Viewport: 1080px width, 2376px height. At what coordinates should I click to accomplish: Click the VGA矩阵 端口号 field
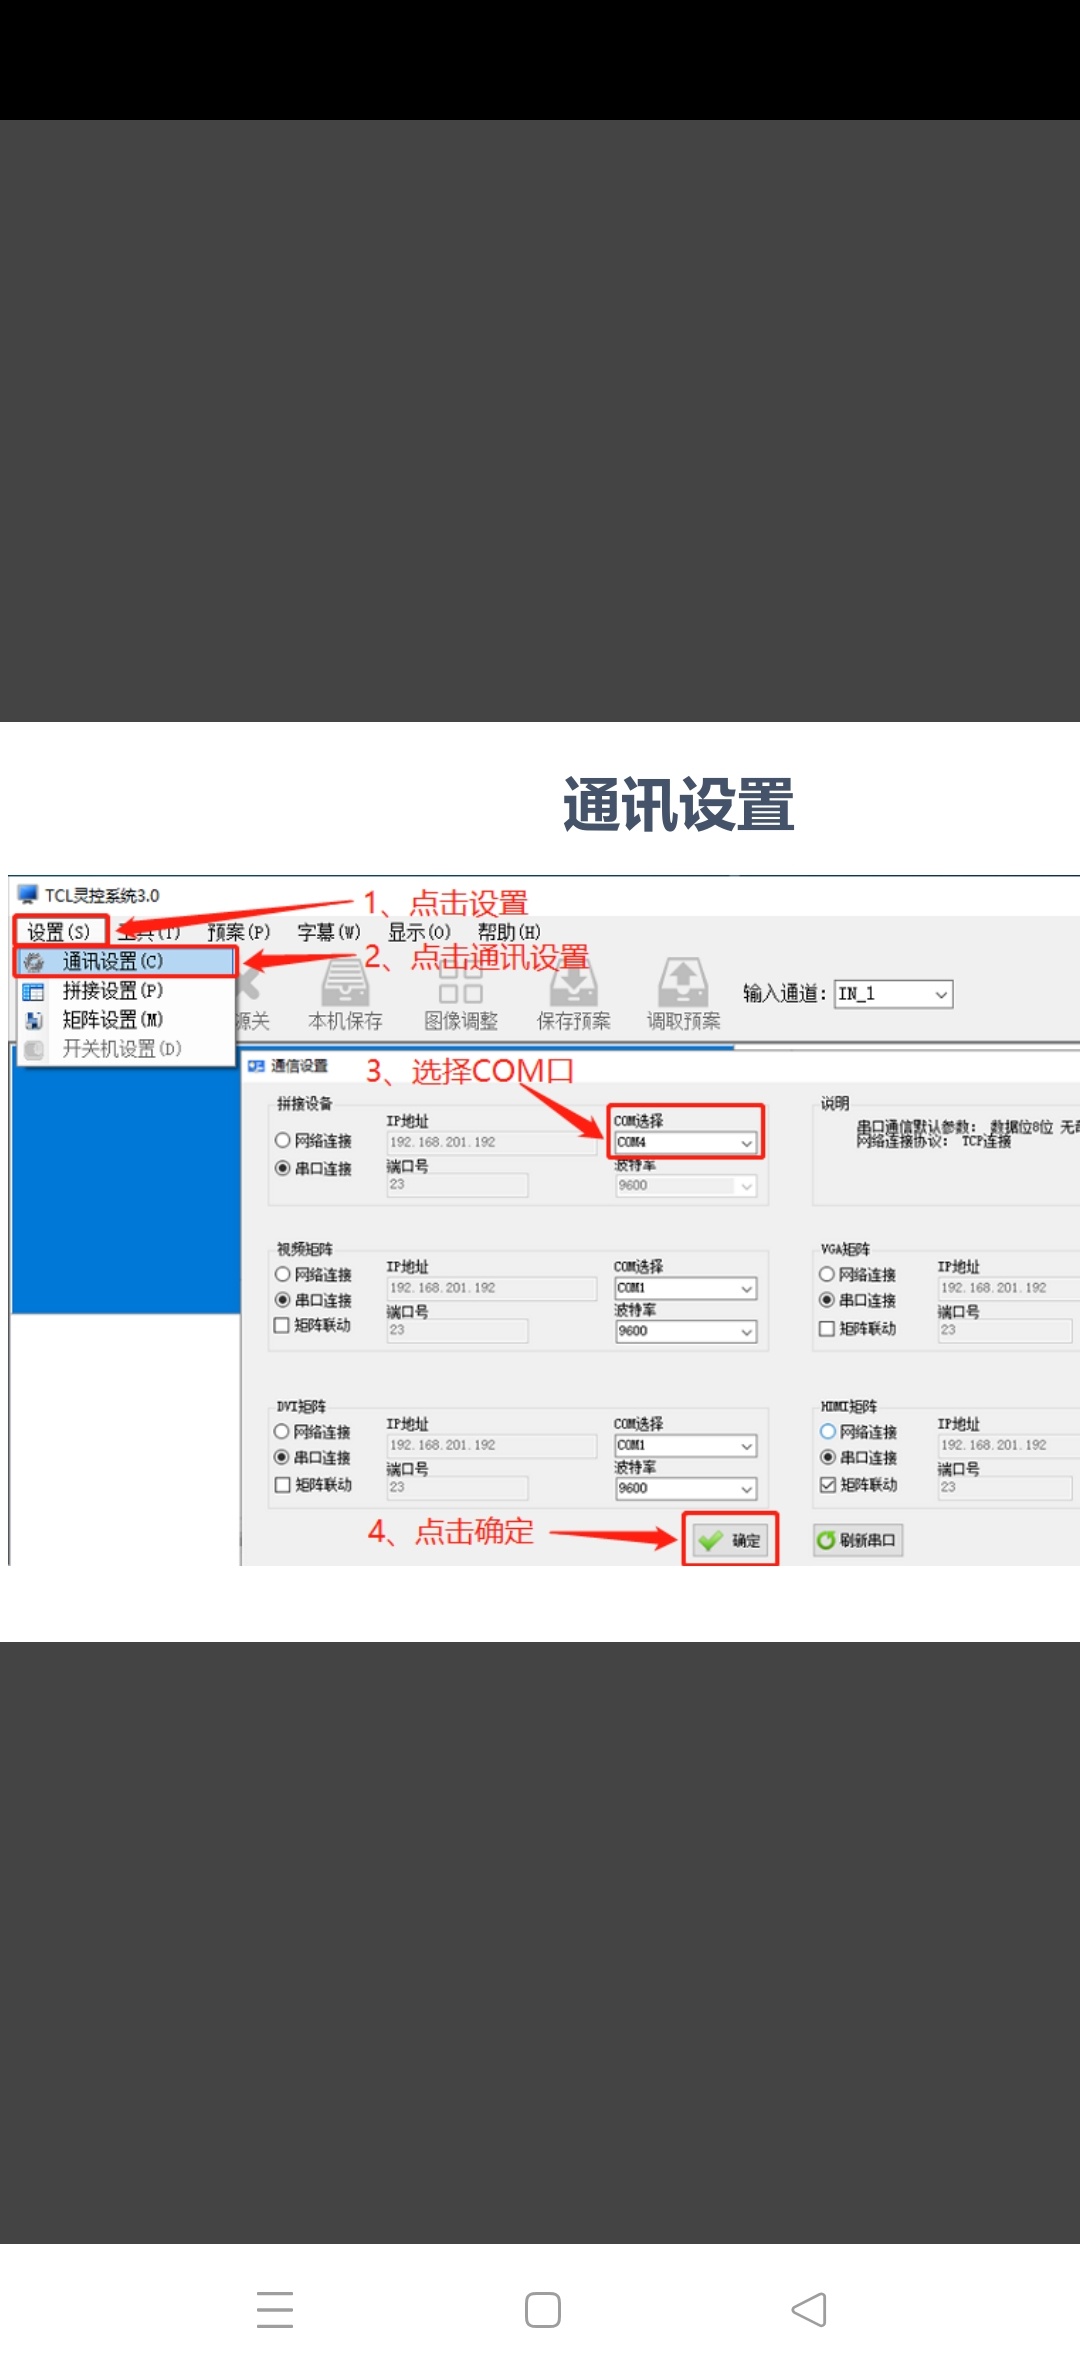1005,1331
